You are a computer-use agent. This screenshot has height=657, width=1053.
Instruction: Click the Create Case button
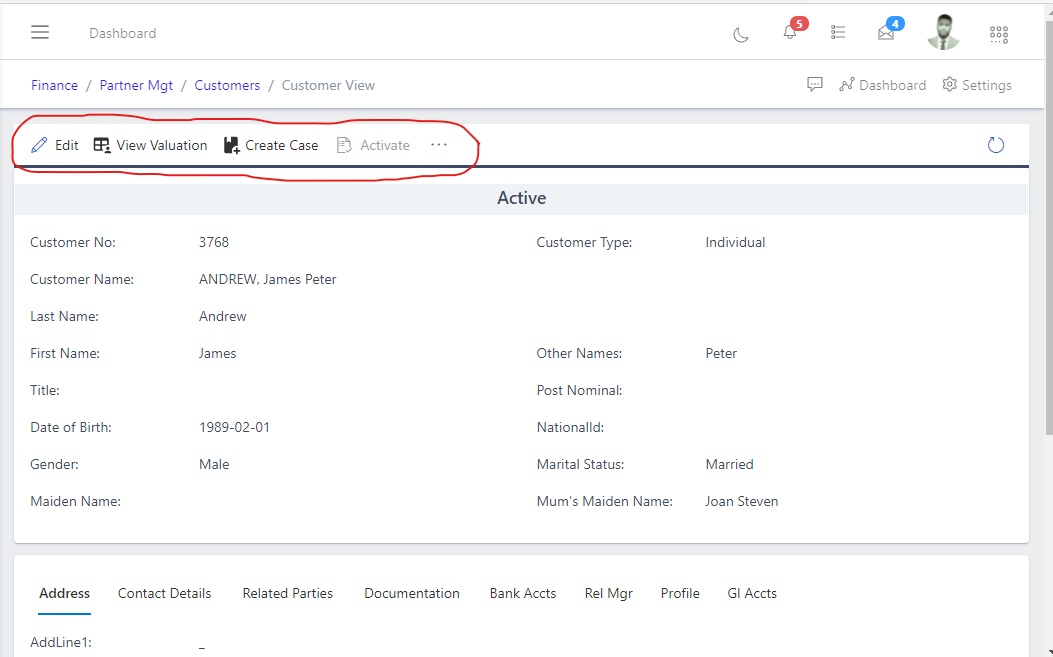(x=270, y=144)
